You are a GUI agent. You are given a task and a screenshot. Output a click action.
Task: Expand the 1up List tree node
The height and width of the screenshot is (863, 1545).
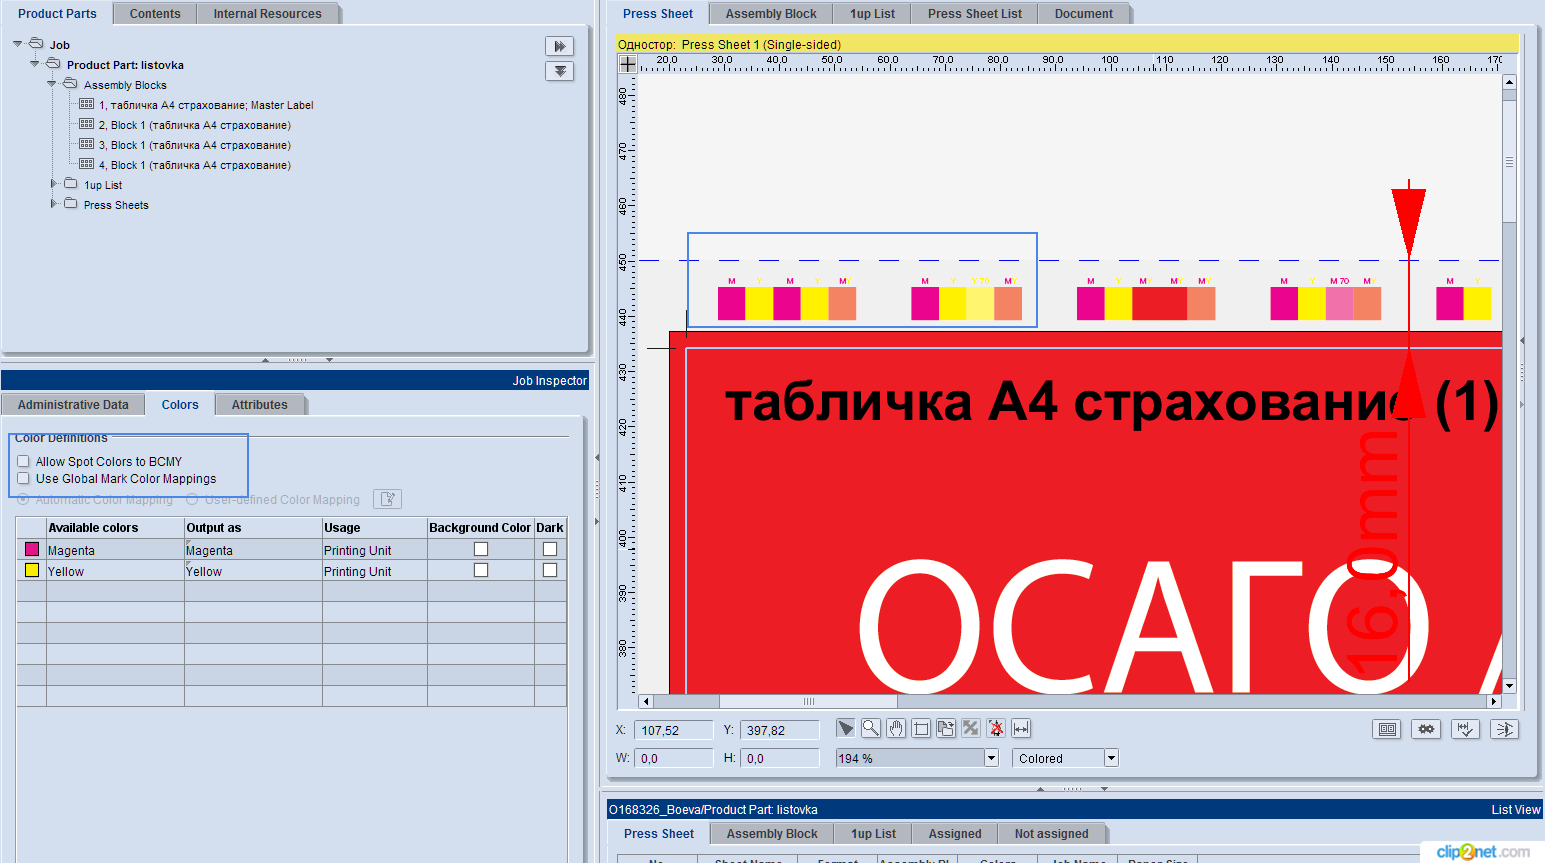click(53, 184)
